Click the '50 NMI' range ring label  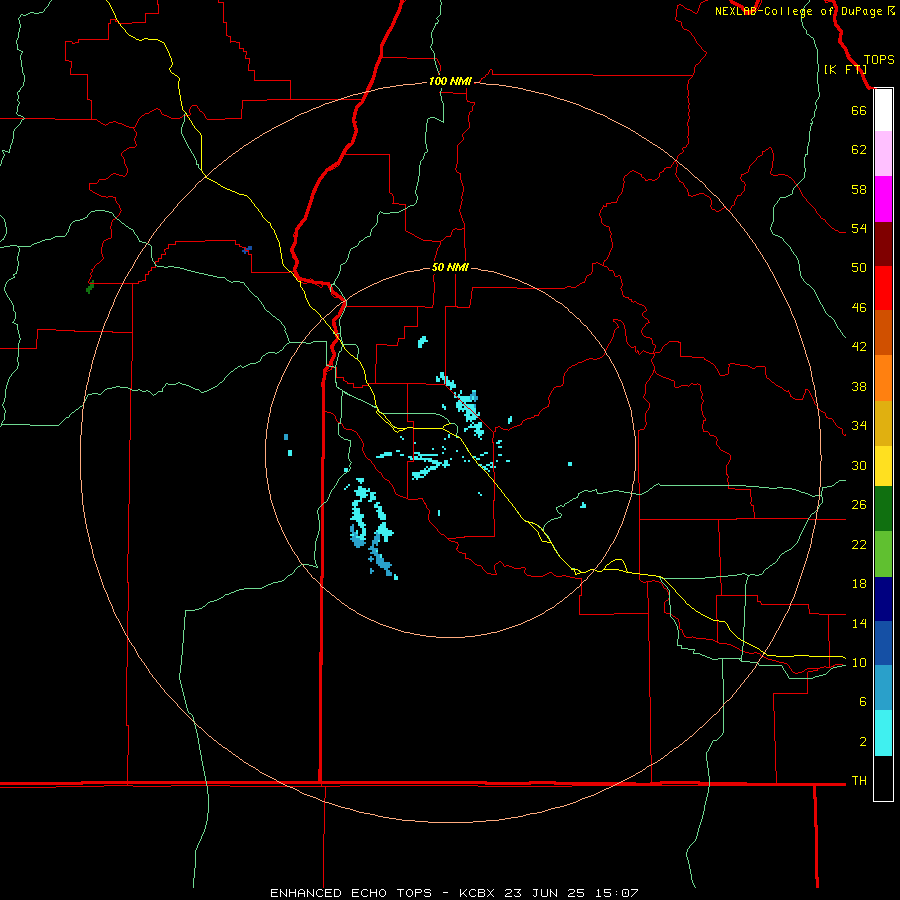point(450,267)
